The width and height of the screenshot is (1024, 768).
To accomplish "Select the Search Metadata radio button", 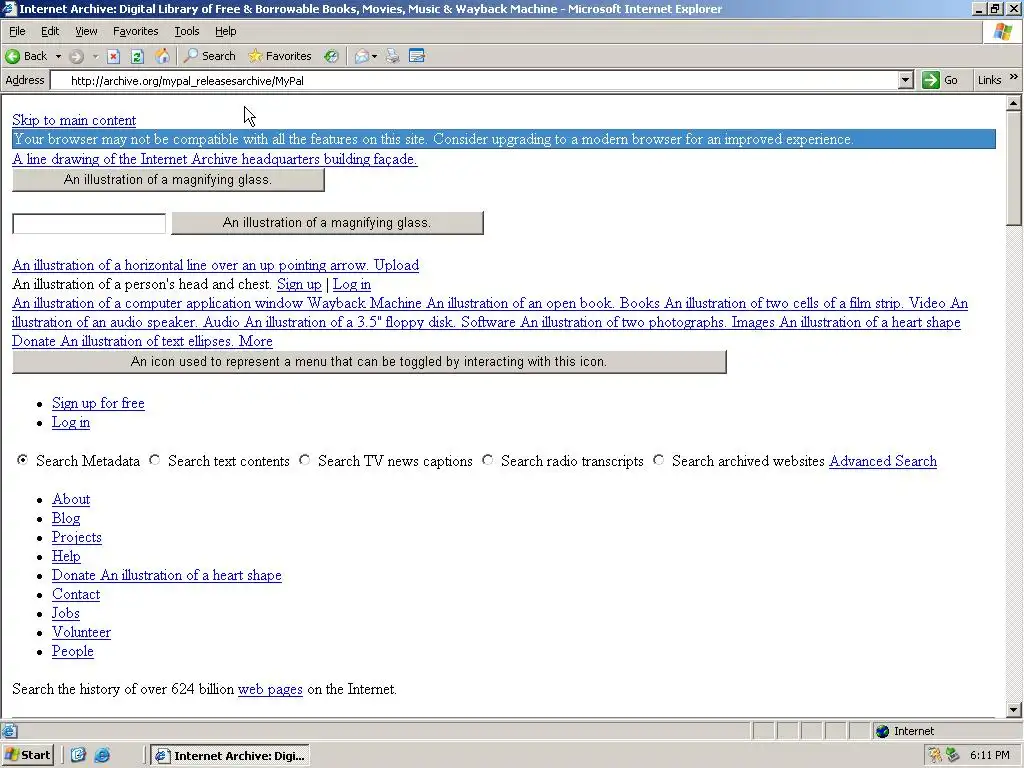I will pyautogui.click(x=23, y=460).
